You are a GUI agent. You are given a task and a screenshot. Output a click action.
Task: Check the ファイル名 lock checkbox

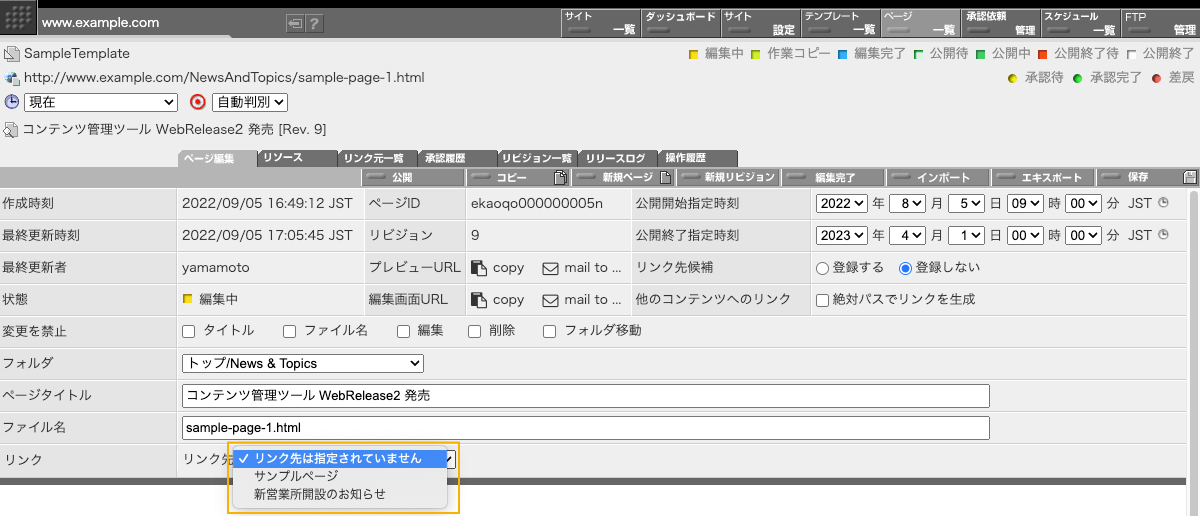click(290, 331)
